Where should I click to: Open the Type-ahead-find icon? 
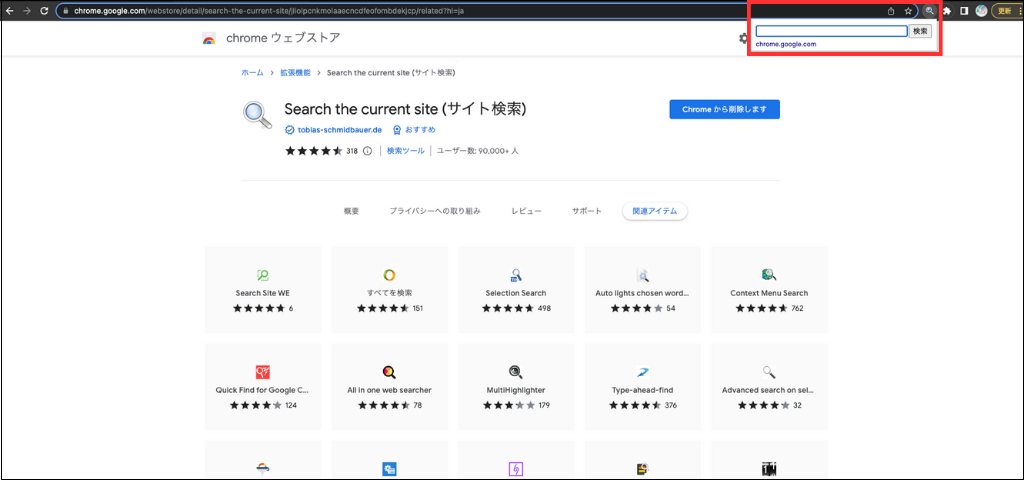pos(643,372)
